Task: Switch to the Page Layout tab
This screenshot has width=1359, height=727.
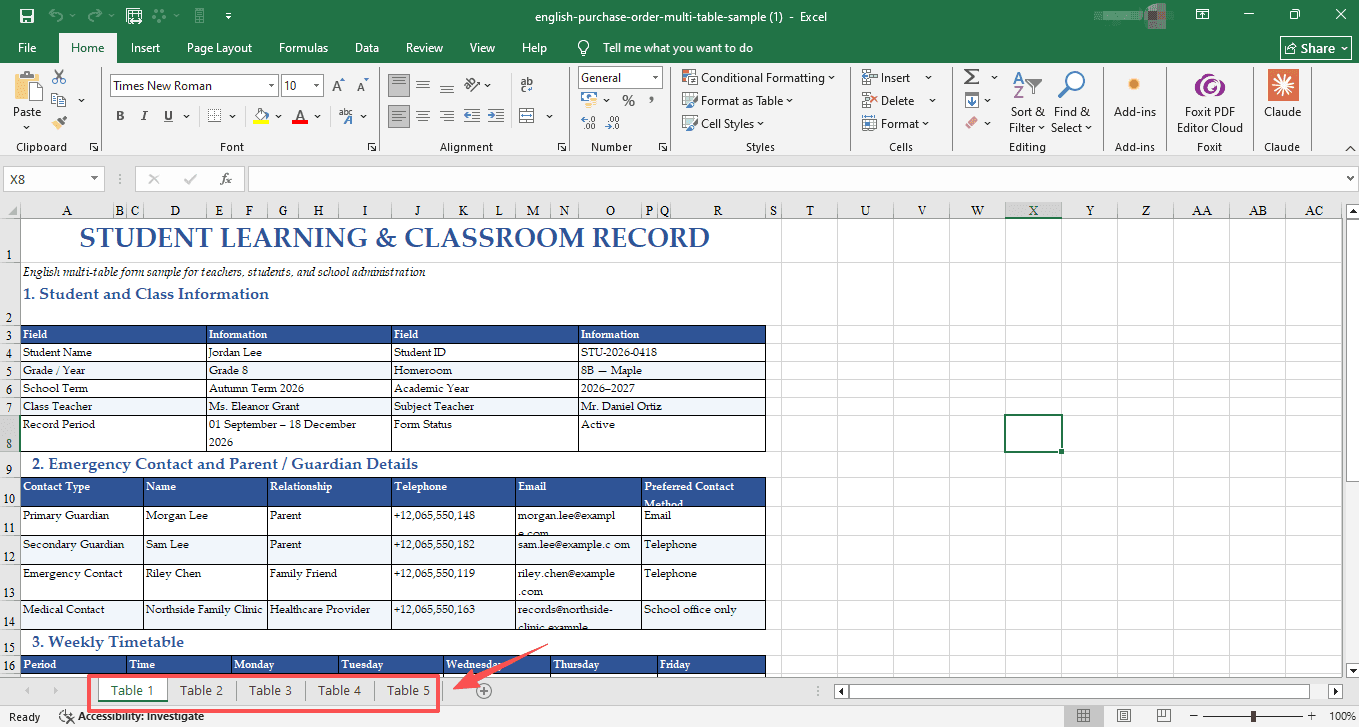Action: (219, 47)
